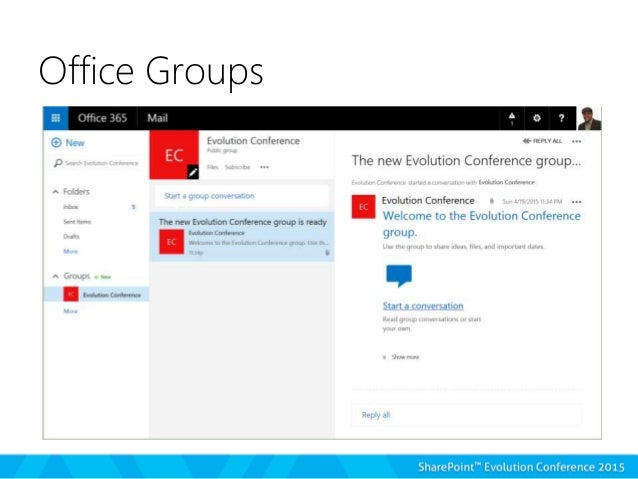This screenshot has width=638, height=479.
Task: Click the inbox unread count 5
Action: tap(133, 207)
